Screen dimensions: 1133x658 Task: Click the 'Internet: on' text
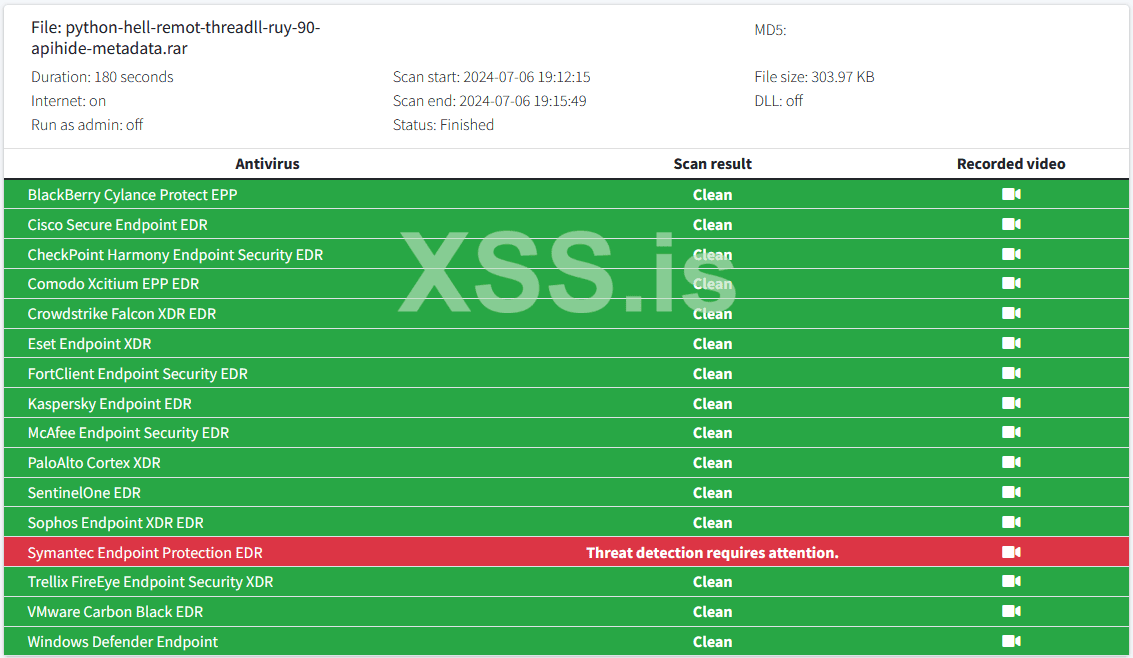(69, 100)
